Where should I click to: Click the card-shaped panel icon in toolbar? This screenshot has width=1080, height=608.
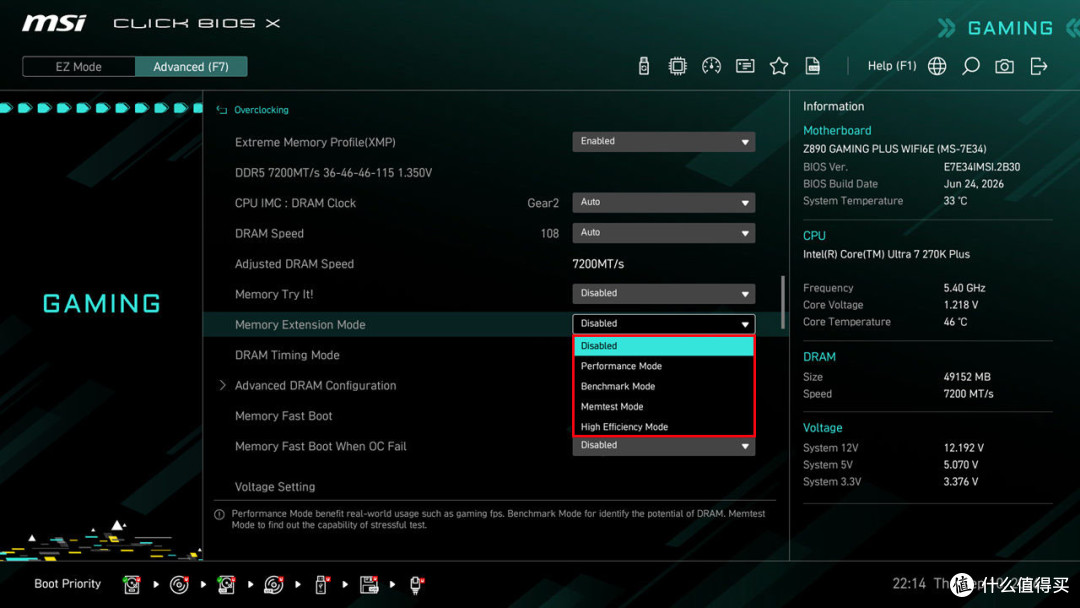(x=745, y=66)
